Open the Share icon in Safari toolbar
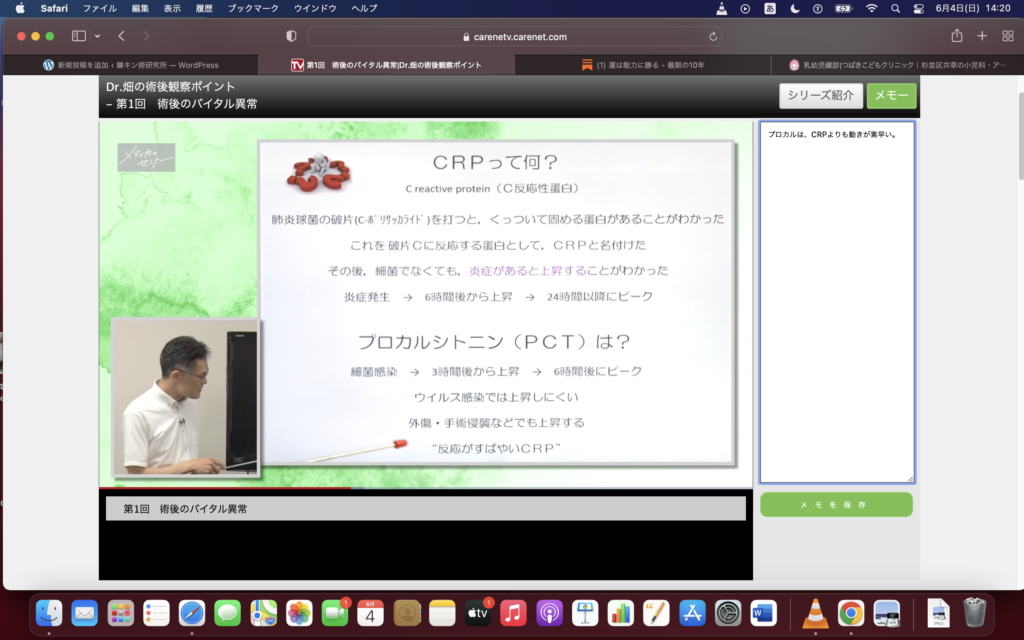1024x640 pixels. (957, 36)
